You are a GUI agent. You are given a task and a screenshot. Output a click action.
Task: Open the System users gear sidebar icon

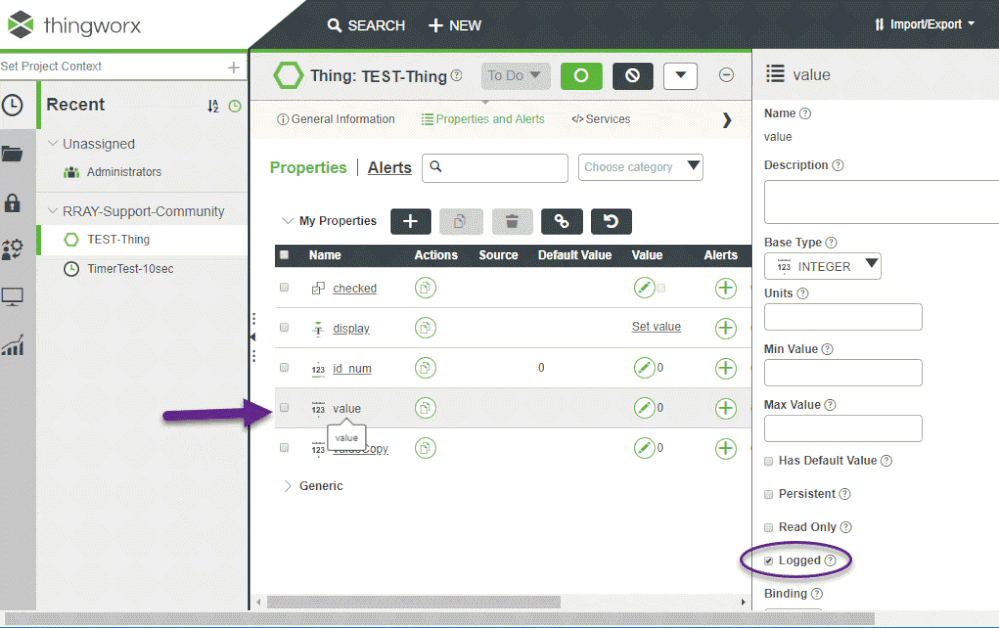[12, 249]
